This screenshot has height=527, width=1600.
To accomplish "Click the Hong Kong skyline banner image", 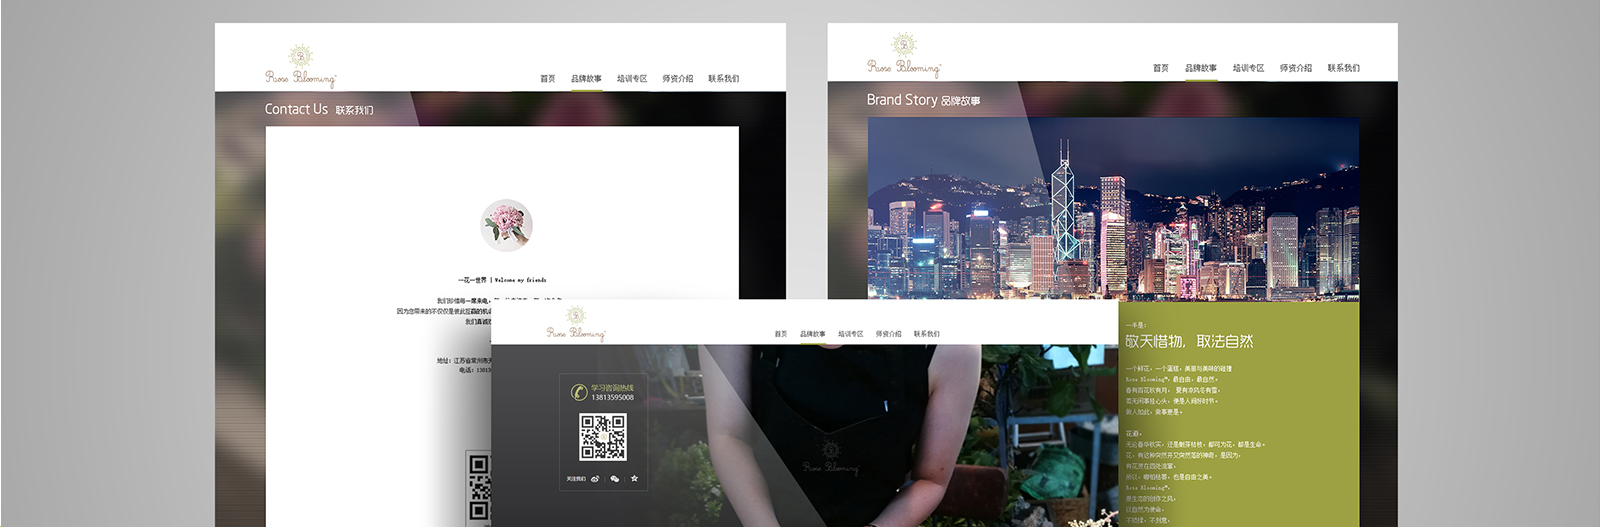I will point(1112,208).
